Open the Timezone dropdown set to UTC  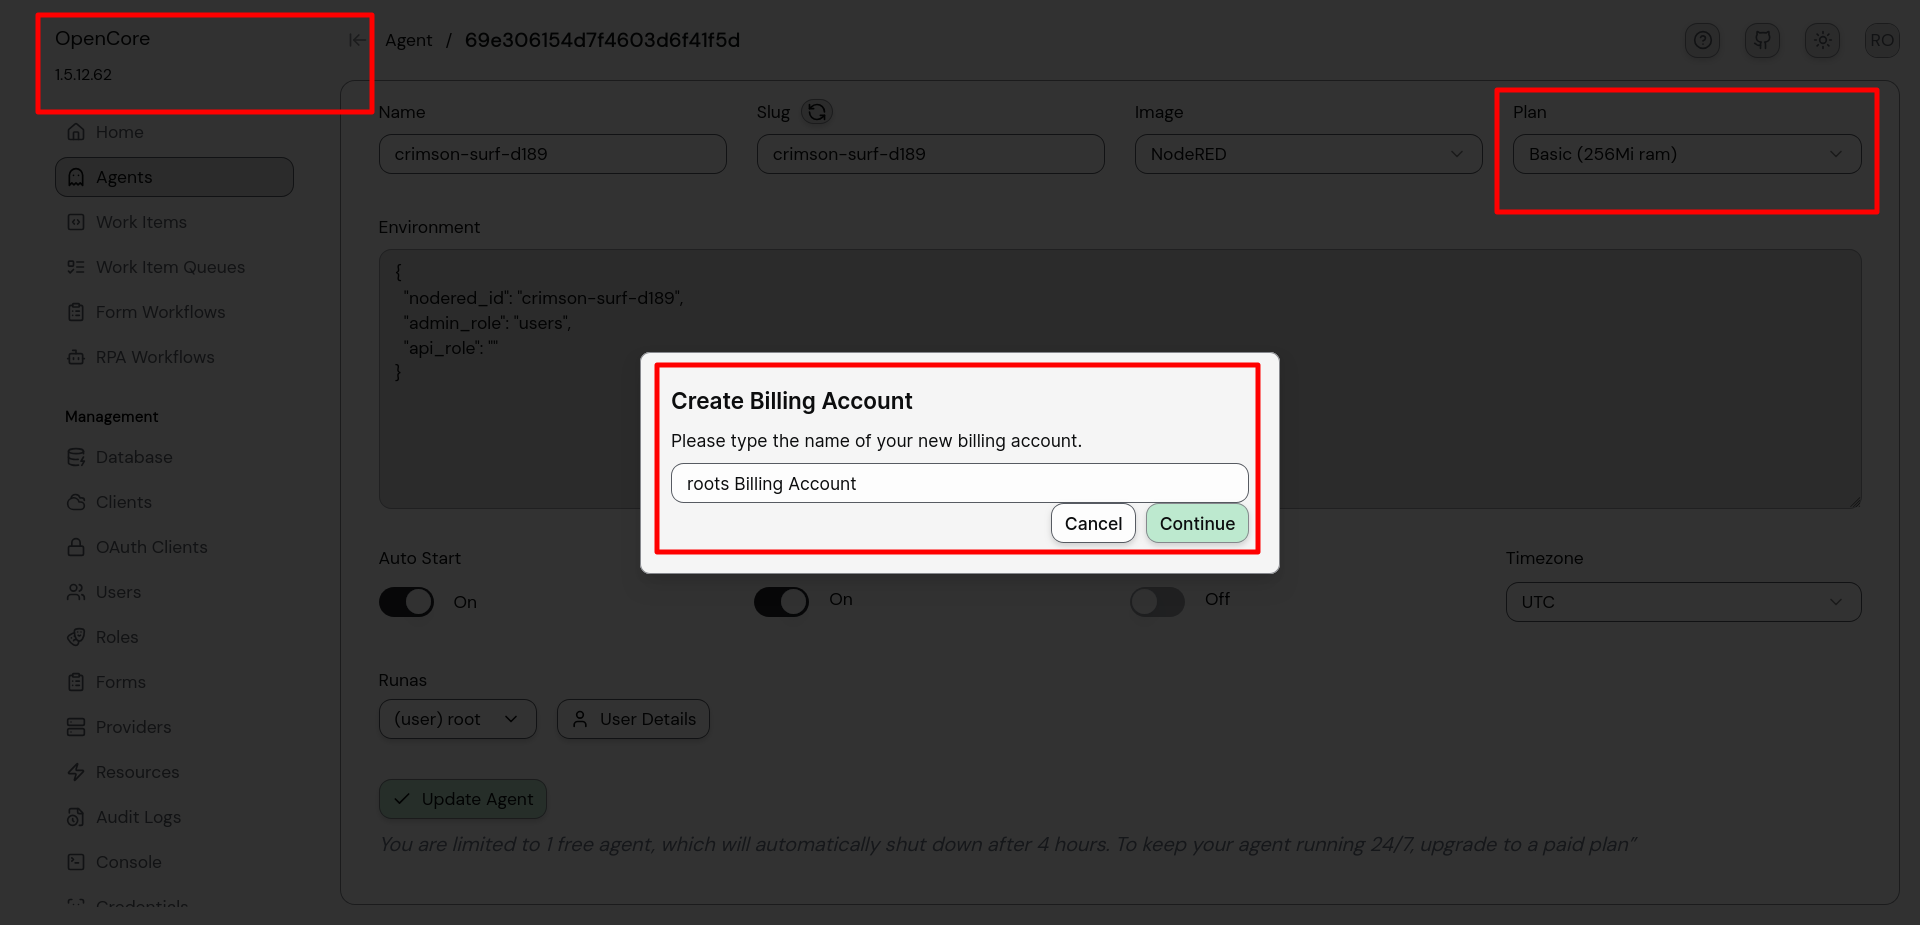pos(1682,602)
